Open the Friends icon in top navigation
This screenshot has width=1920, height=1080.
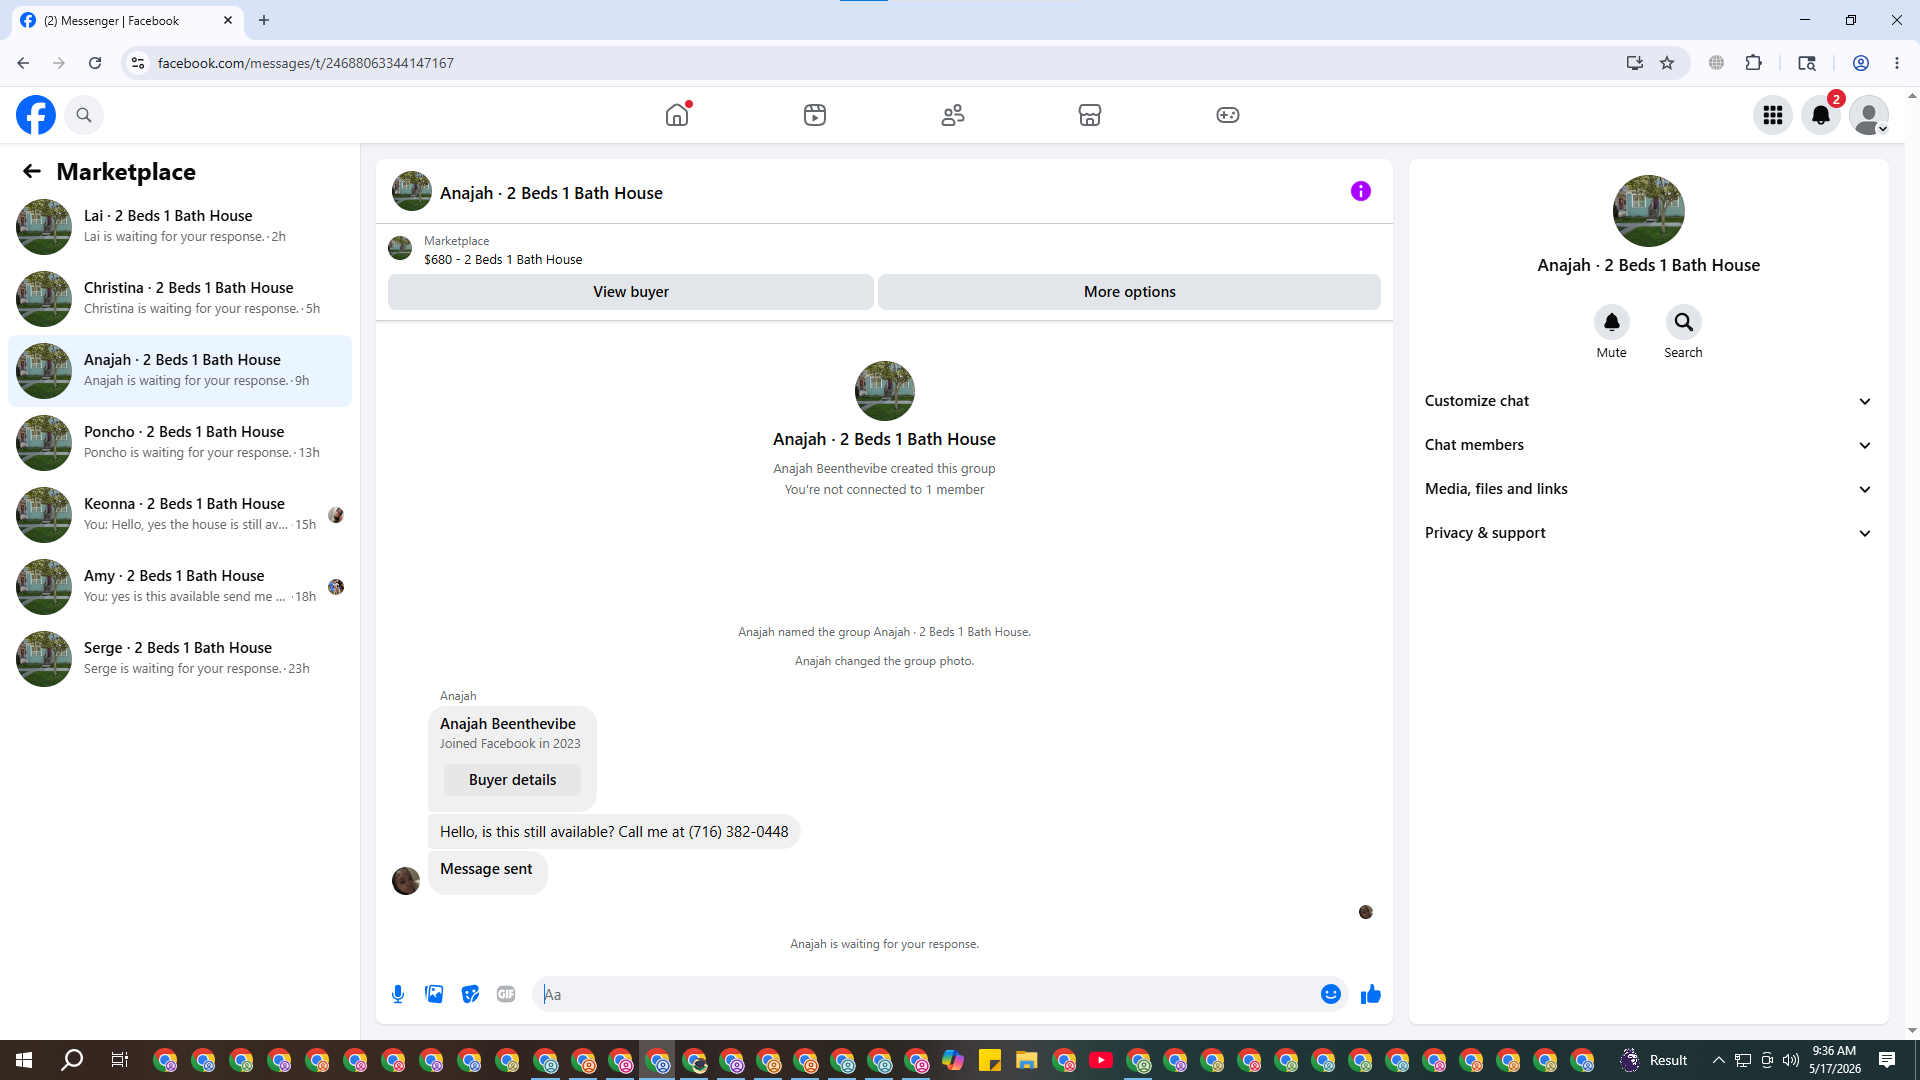click(x=953, y=115)
